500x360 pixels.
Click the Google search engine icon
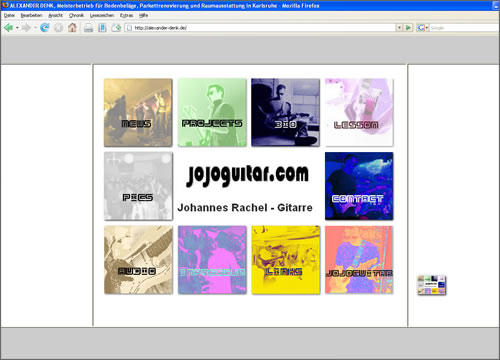click(421, 28)
